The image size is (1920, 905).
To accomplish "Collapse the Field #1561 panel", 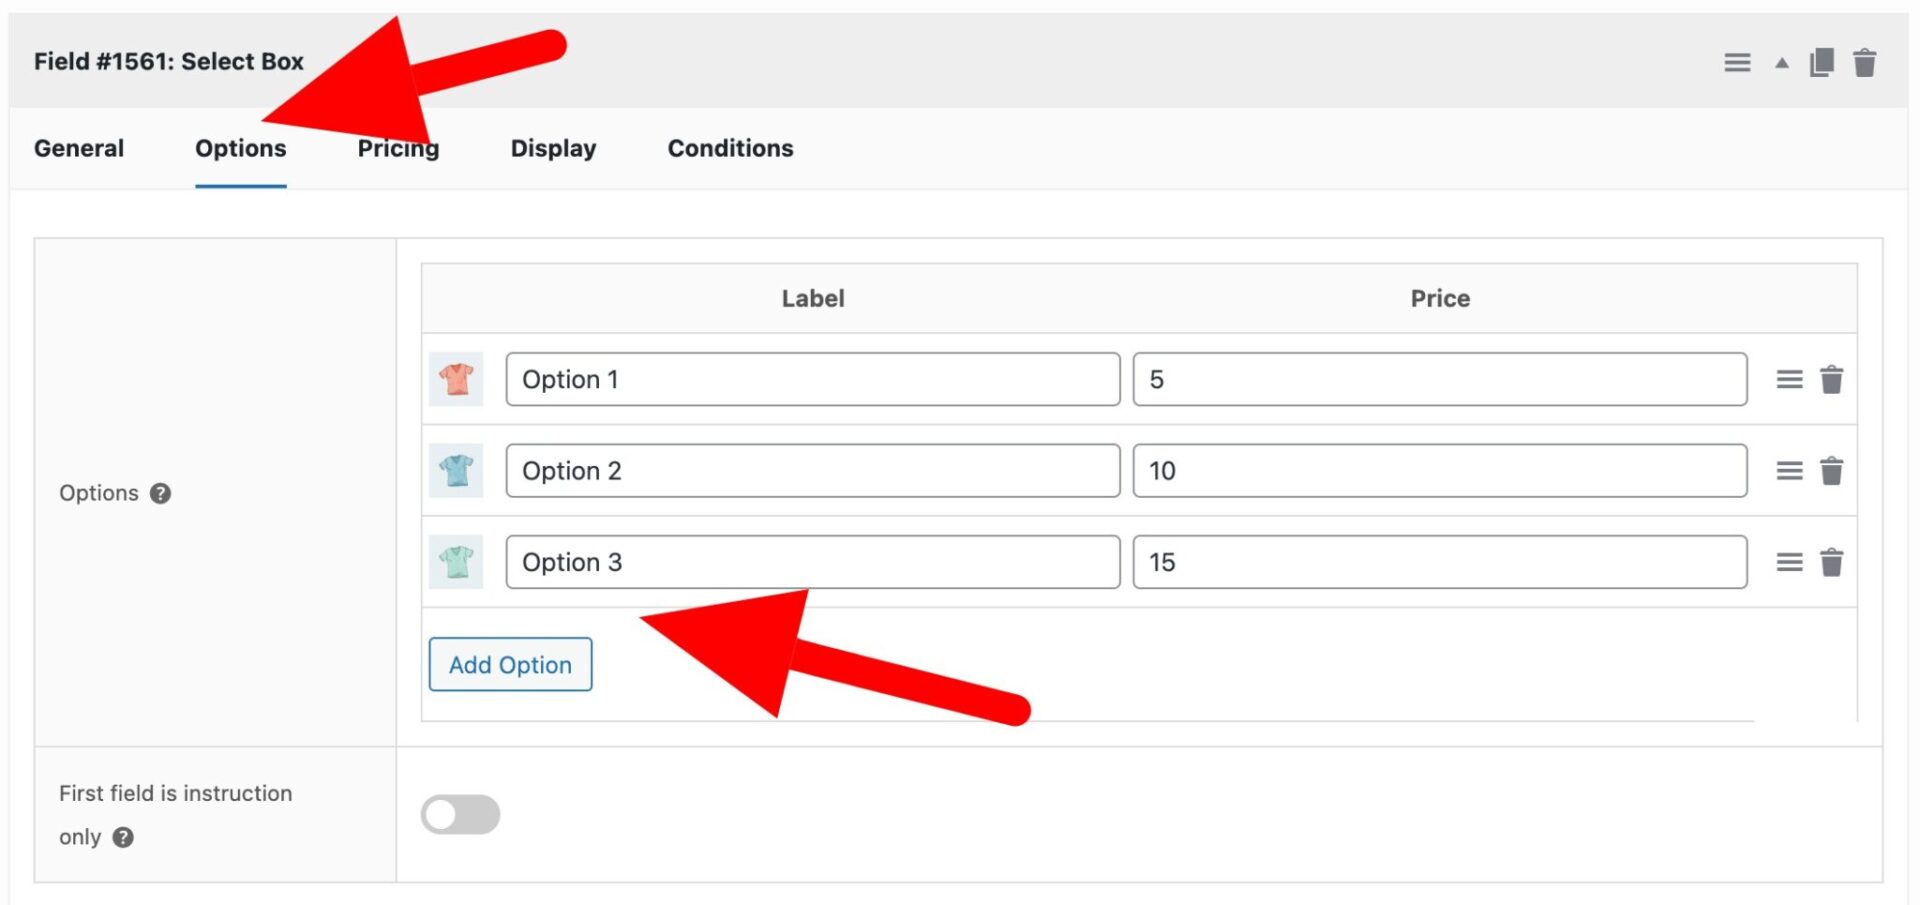I will coord(1781,61).
